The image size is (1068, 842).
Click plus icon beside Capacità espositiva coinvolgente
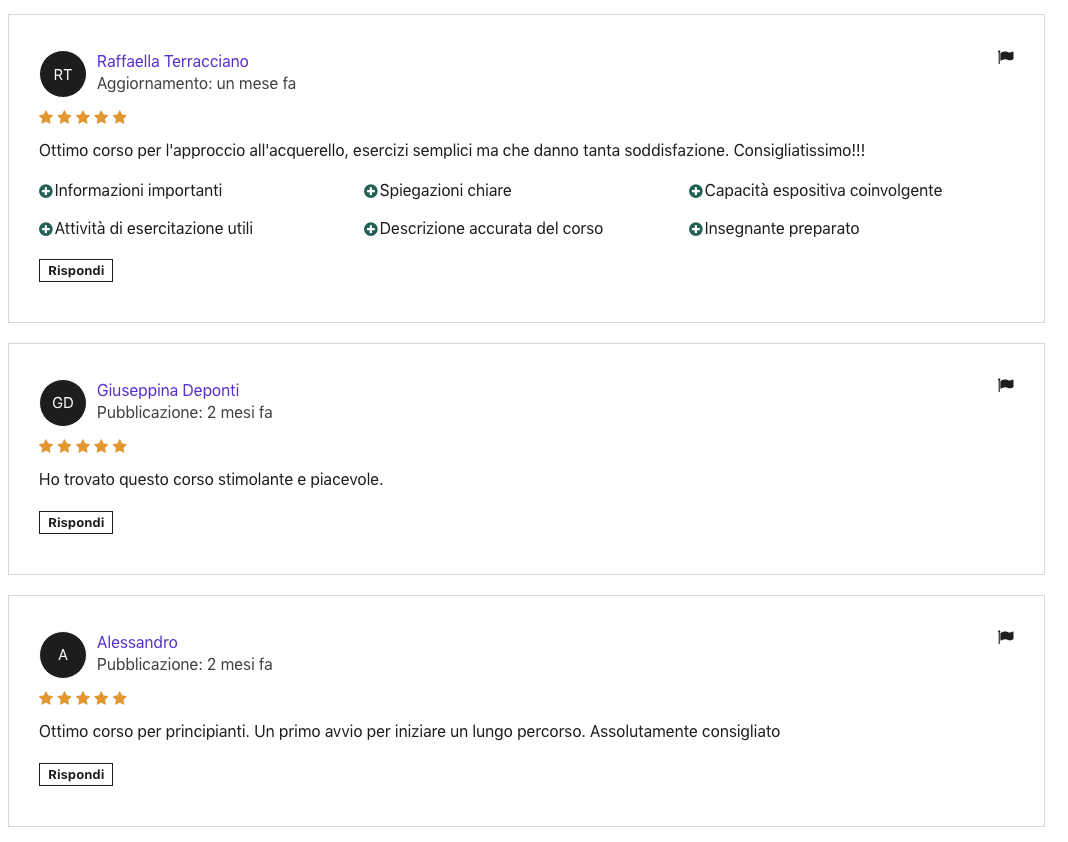point(695,191)
